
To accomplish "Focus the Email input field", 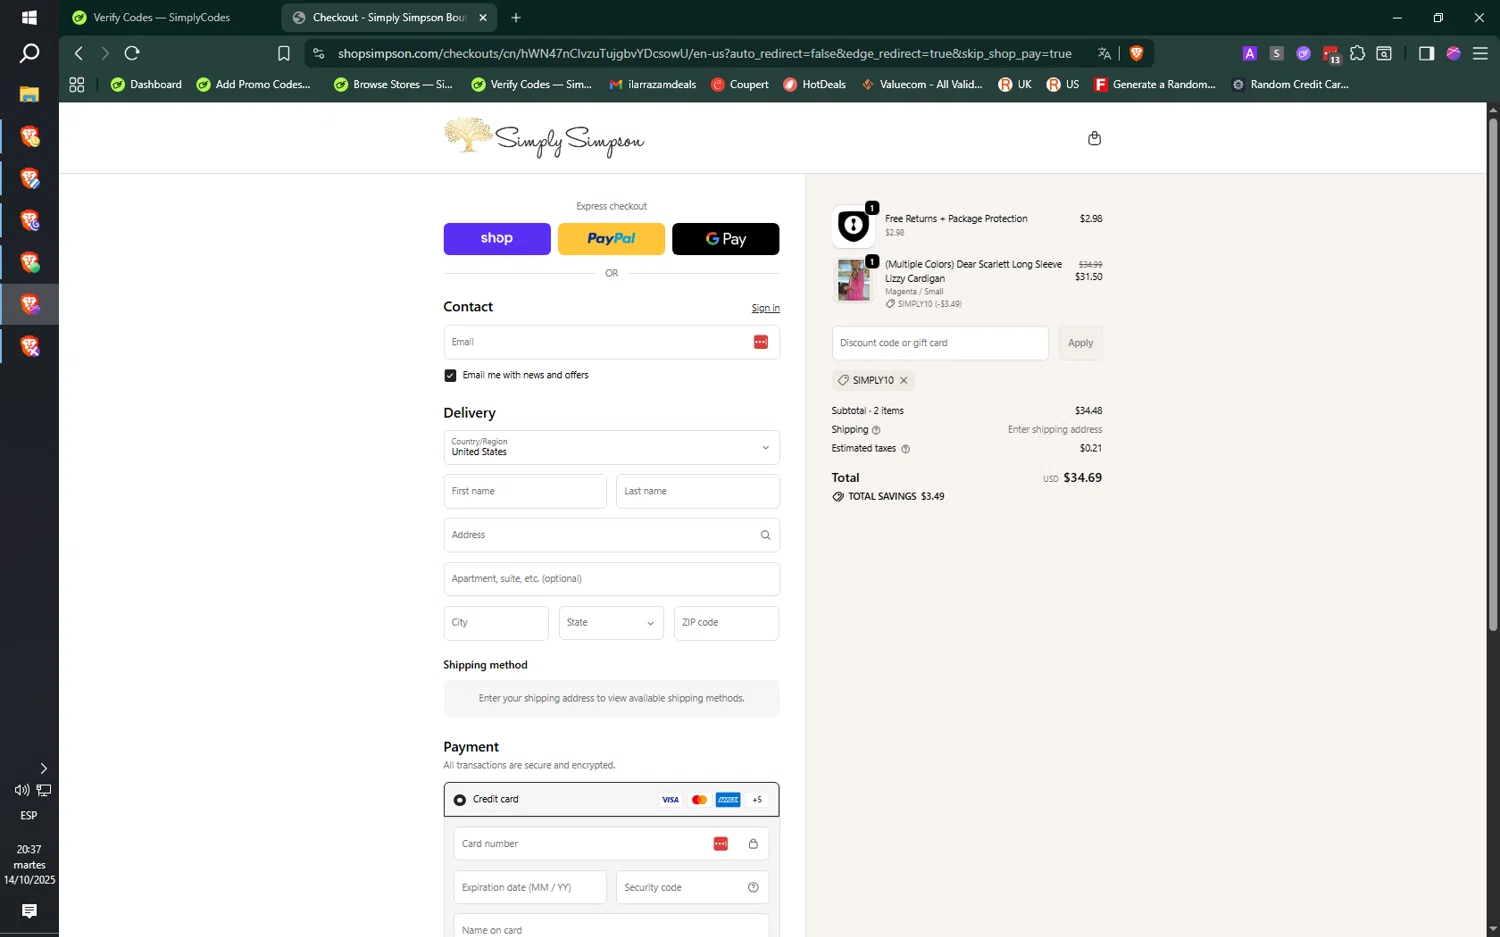I will pos(611,342).
